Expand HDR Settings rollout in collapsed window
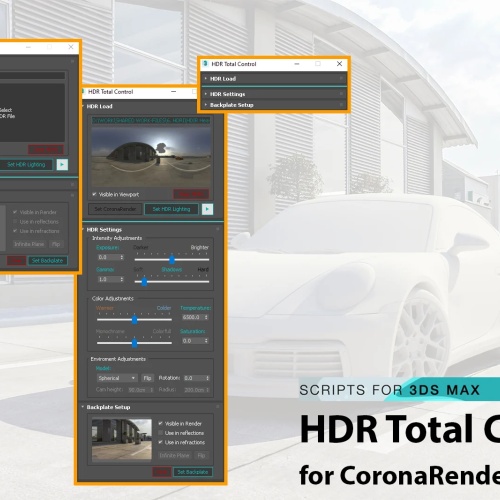 [206, 94]
